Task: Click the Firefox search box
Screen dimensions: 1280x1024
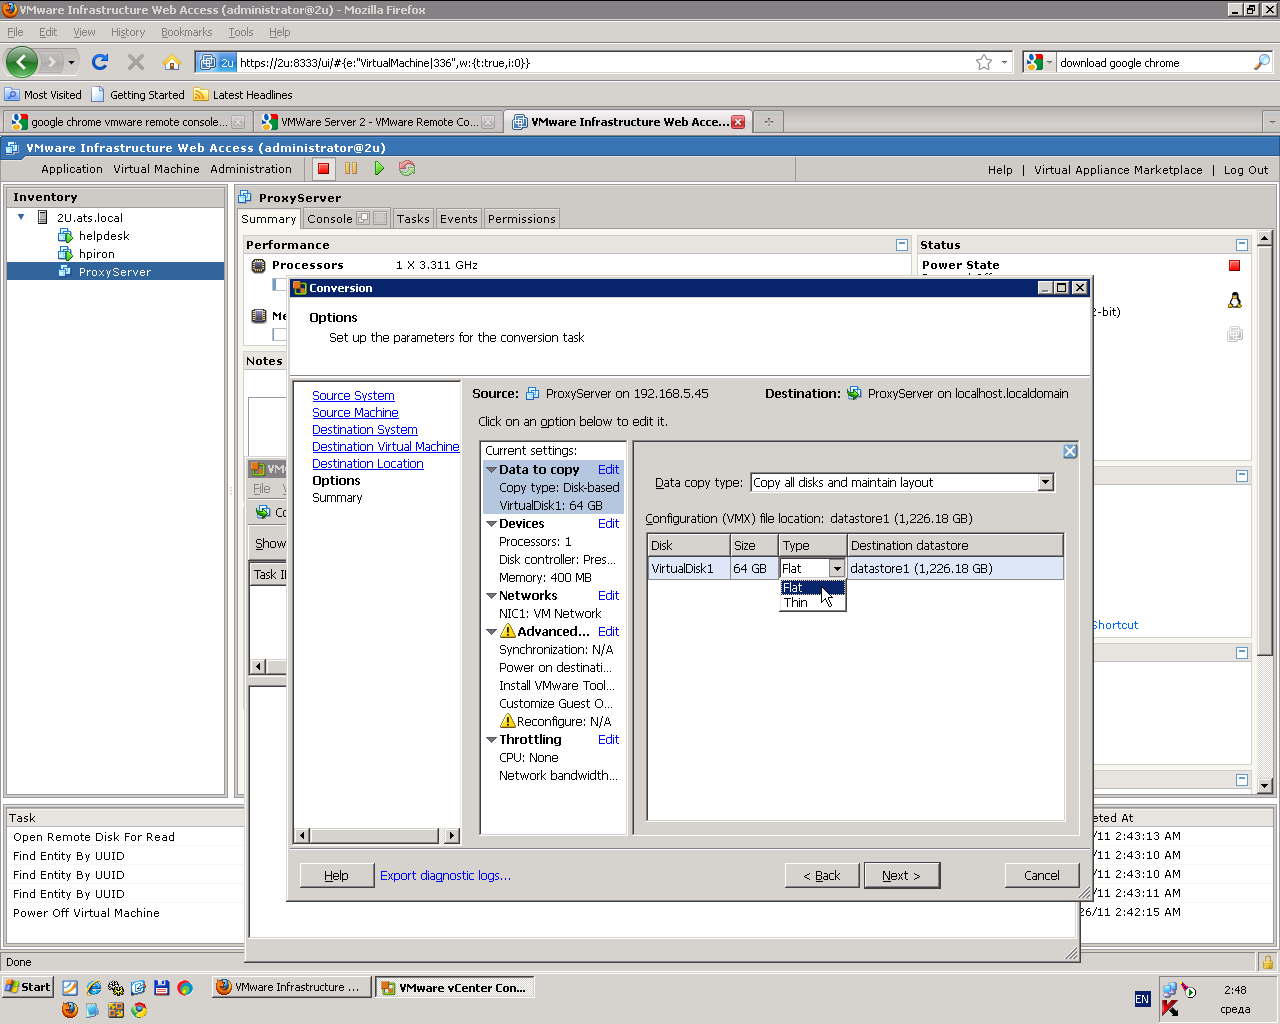Action: coord(1153,62)
